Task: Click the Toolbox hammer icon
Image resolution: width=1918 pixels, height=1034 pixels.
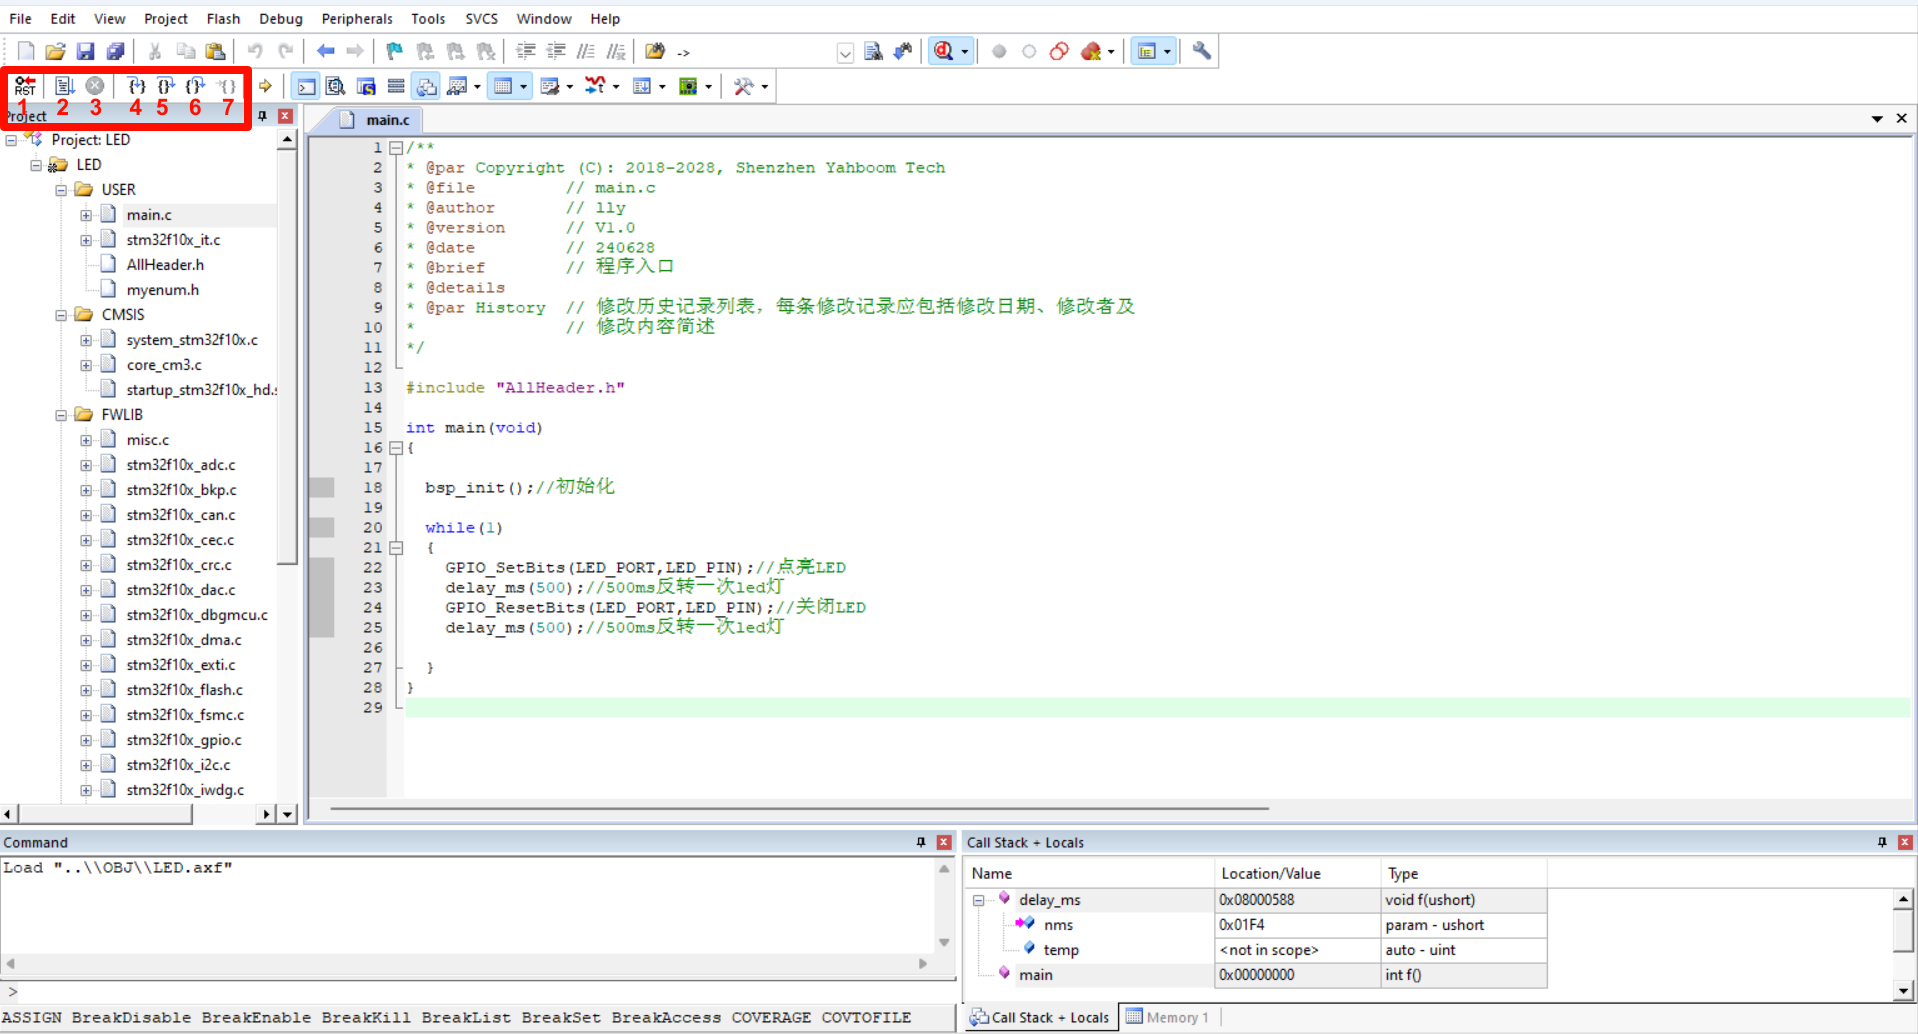Action: coord(743,86)
